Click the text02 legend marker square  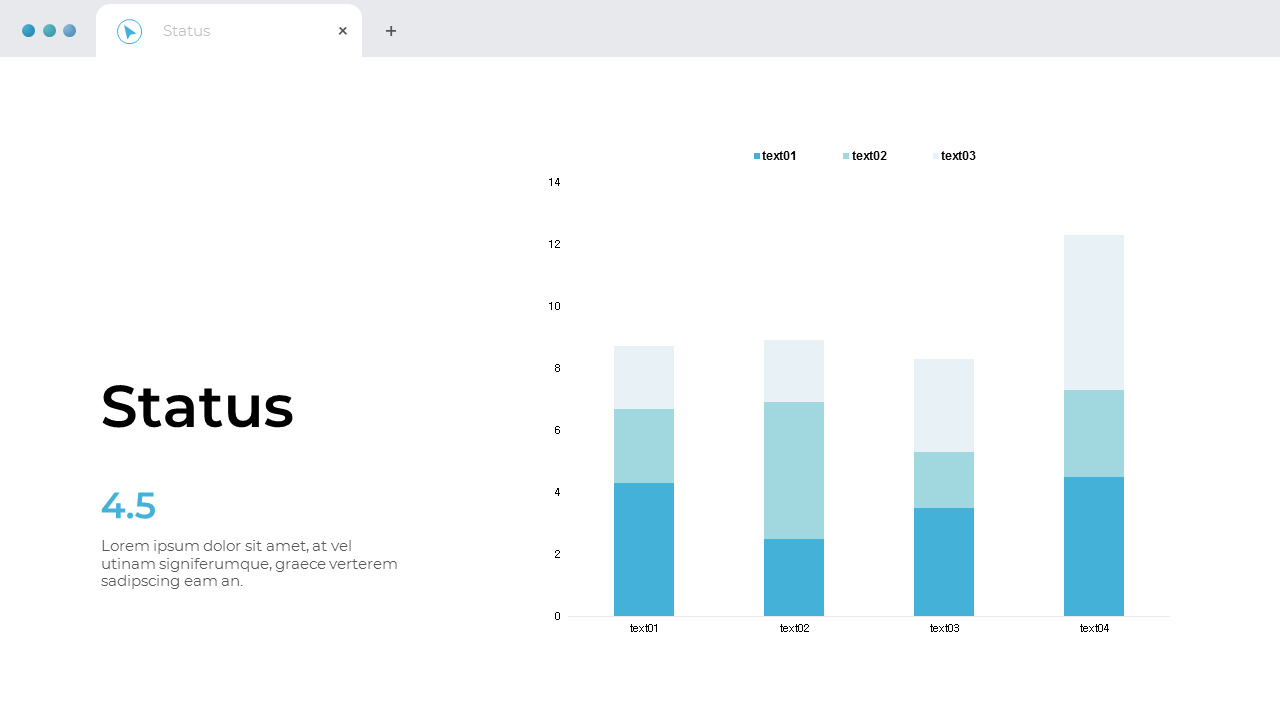(846, 156)
